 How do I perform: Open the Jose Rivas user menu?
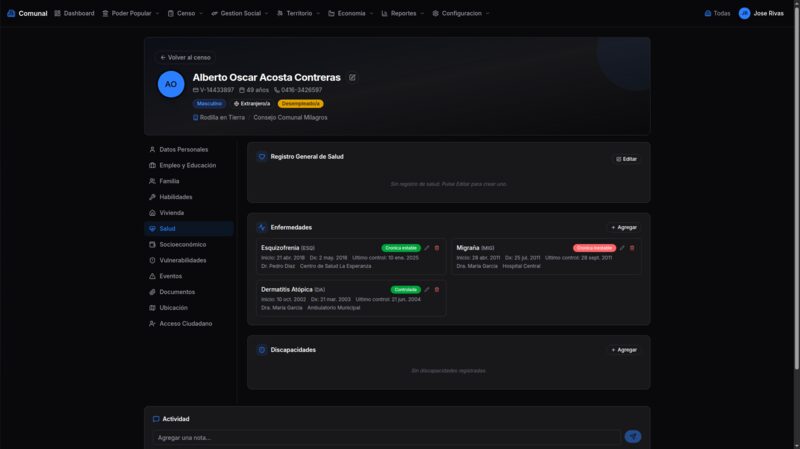(x=761, y=13)
